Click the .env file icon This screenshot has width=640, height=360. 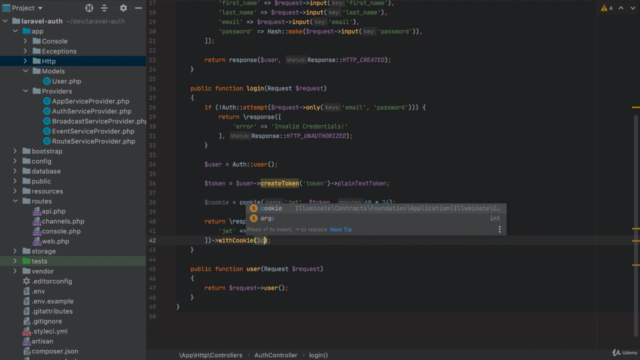tap(27, 291)
